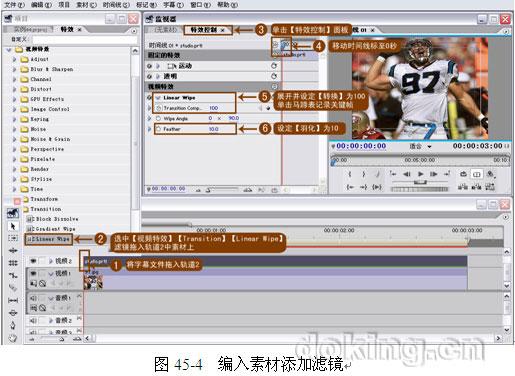Toggle the 运动 effect on or off
This screenshot has height=376, width=515.
pyautogui.click(x=149, y=66)
